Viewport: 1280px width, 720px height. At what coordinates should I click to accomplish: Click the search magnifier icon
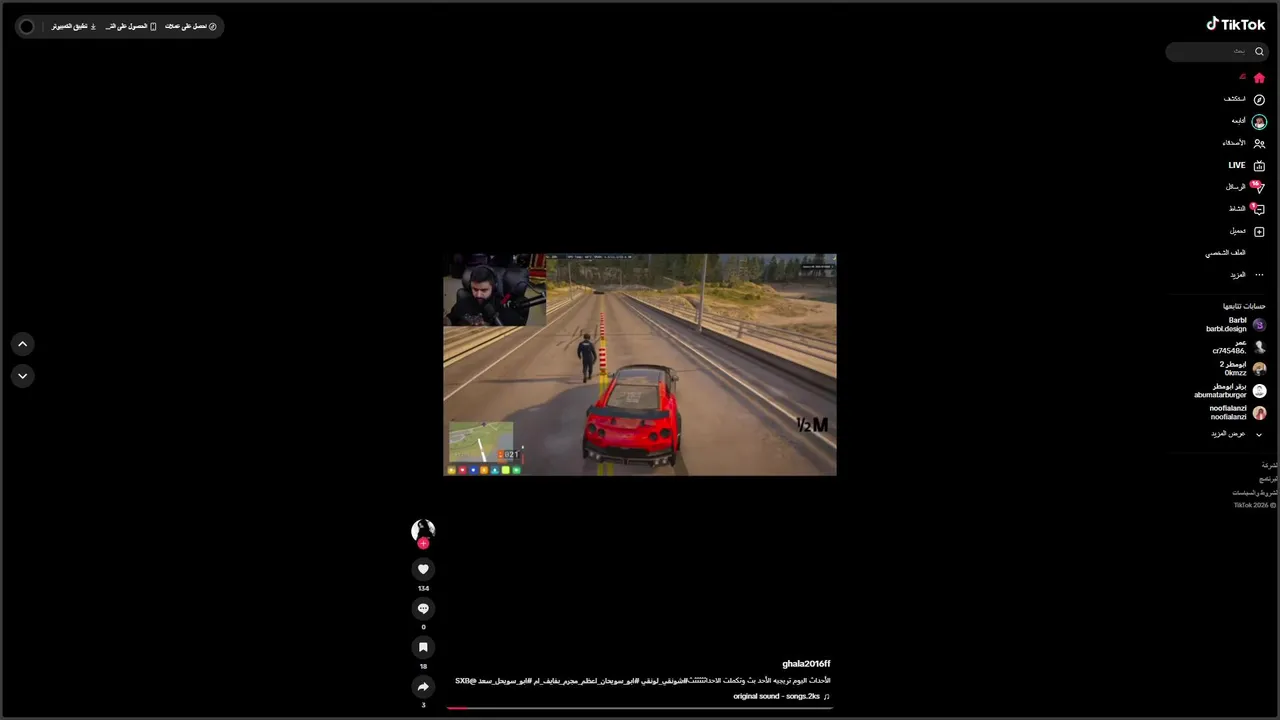tap(1259, 51)
